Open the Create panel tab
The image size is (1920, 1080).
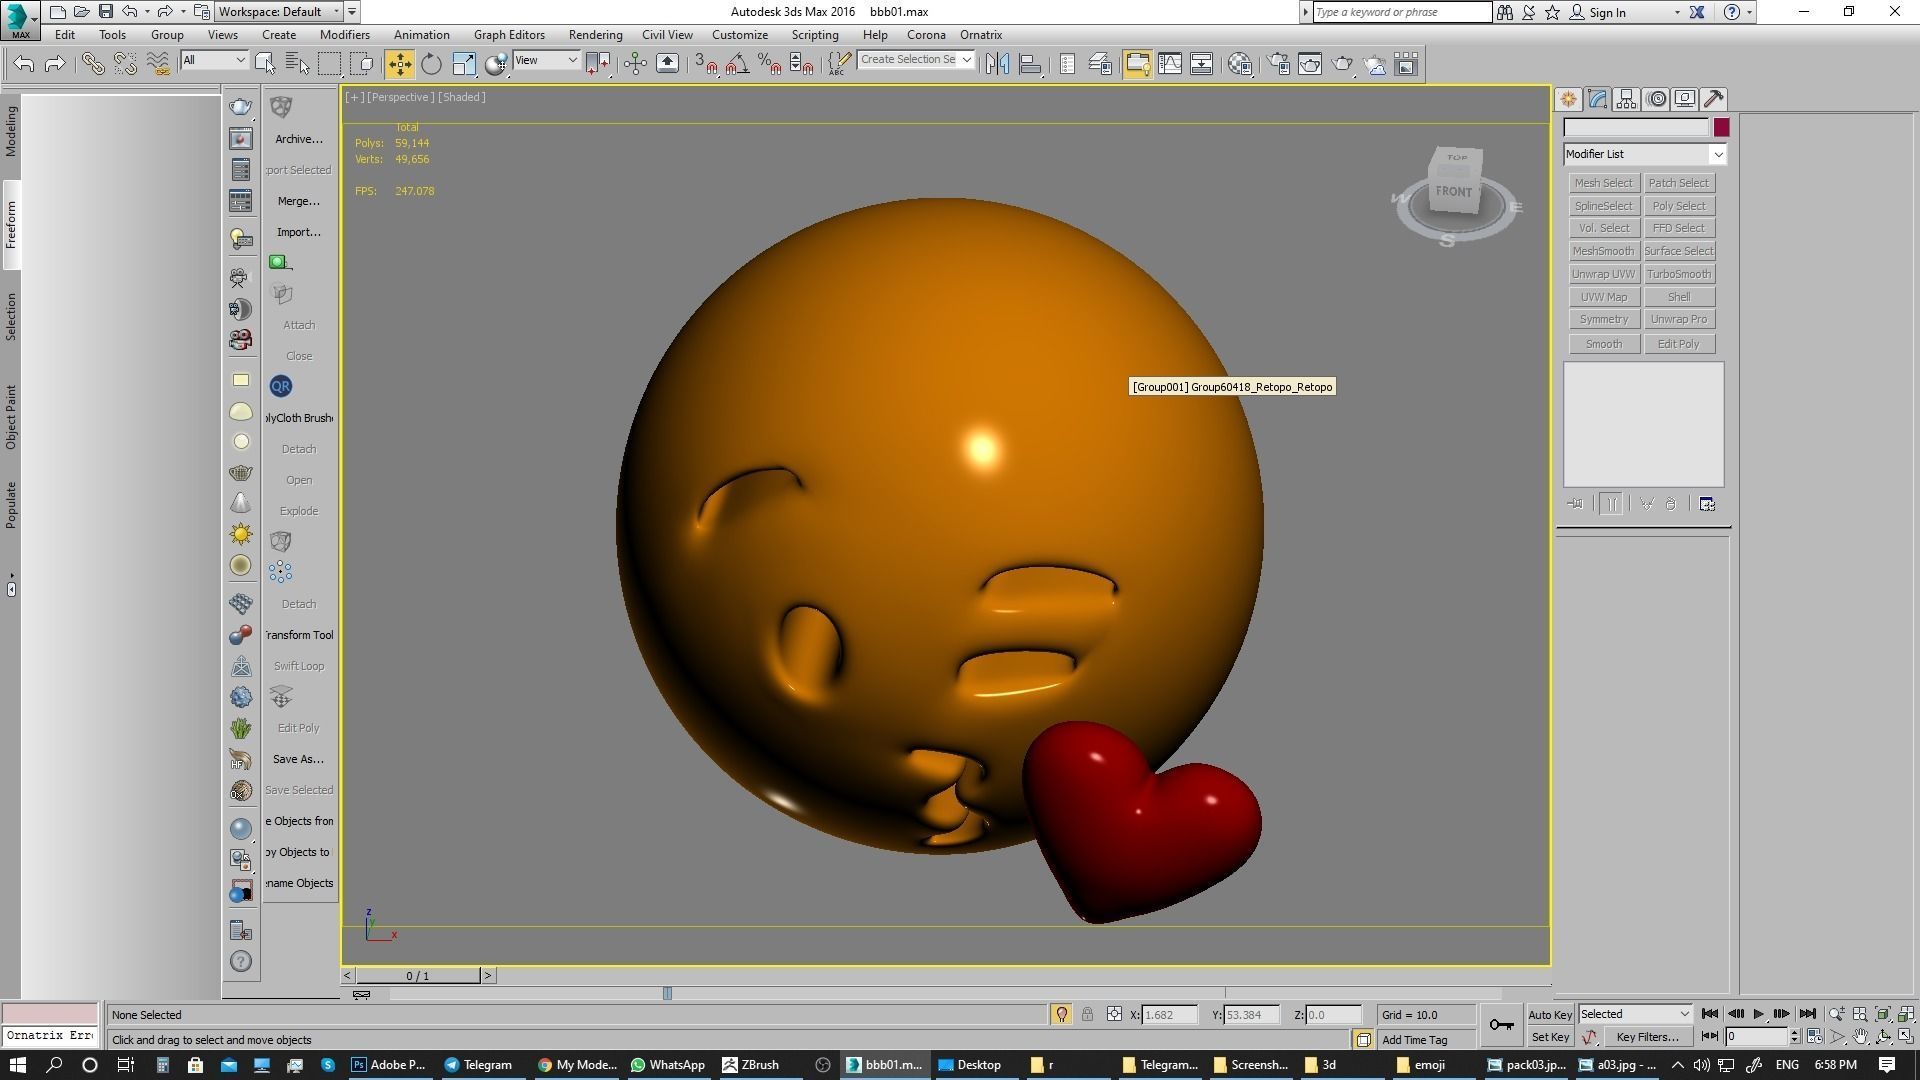click(x=1568, y=99)
